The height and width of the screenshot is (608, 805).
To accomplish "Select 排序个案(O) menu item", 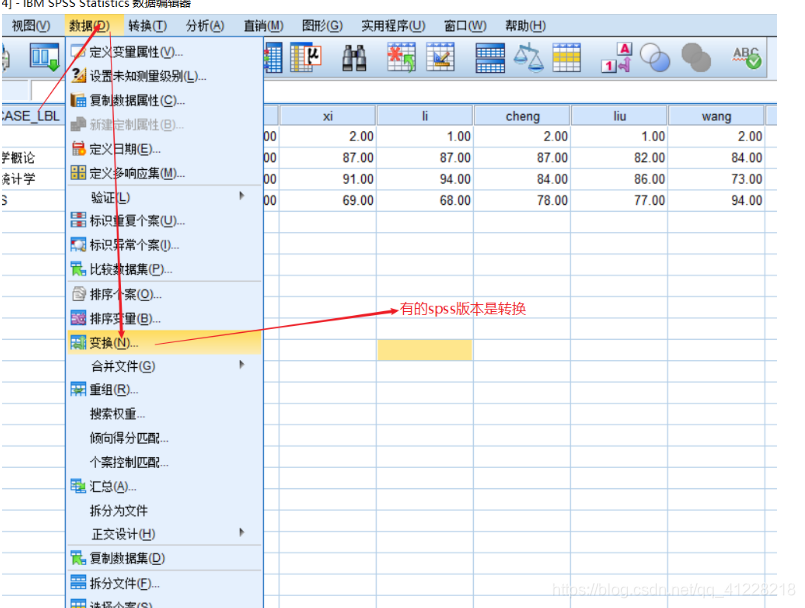I will tap(164, 294).
